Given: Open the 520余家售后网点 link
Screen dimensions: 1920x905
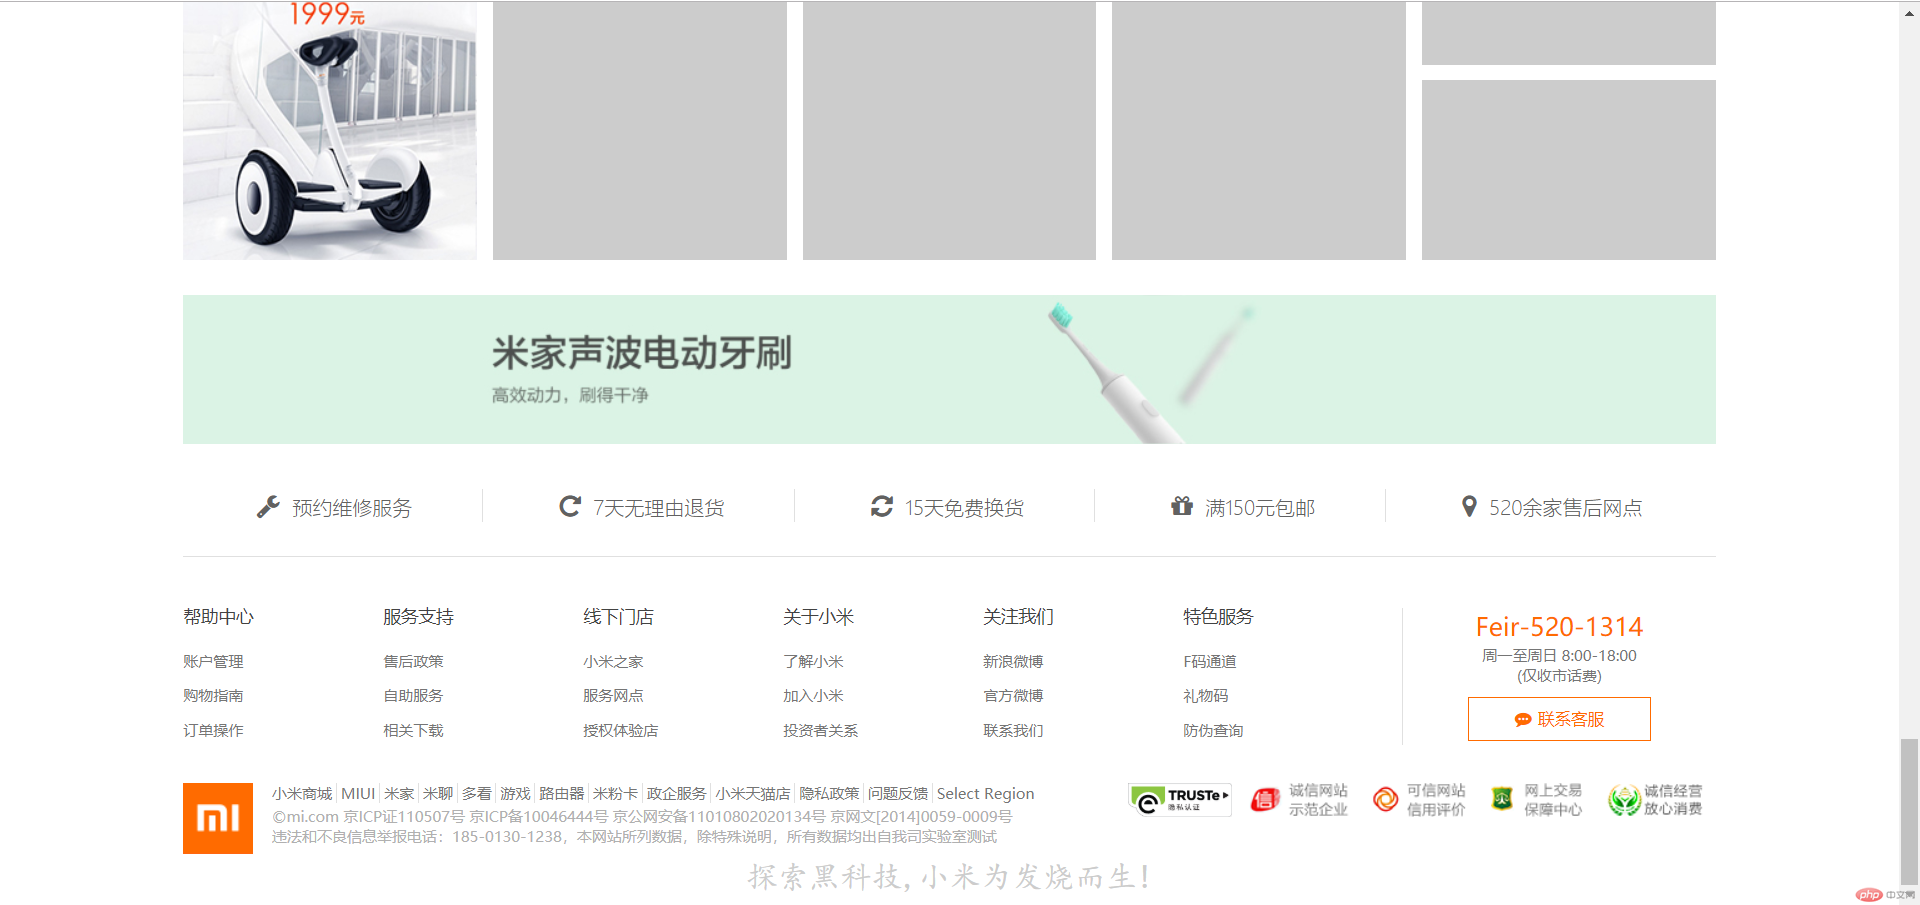Looking at the screenshot, I should (x=1565, y=508).
